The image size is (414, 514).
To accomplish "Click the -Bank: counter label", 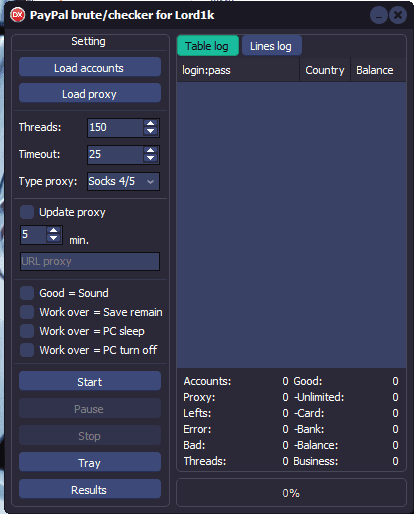I will pos(309,429).
